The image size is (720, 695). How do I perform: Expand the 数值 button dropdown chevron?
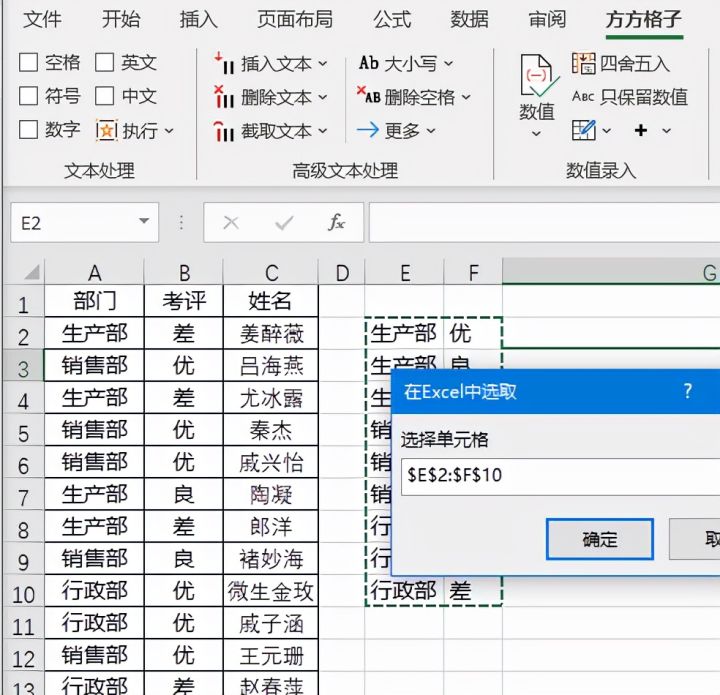(x=536, y=134)
